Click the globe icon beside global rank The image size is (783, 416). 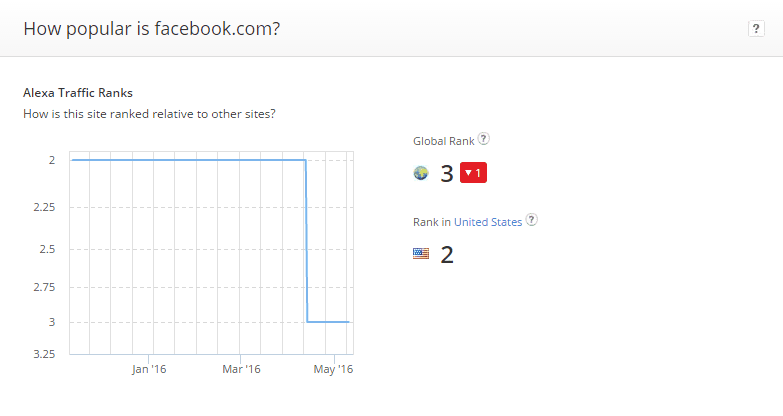421,173
